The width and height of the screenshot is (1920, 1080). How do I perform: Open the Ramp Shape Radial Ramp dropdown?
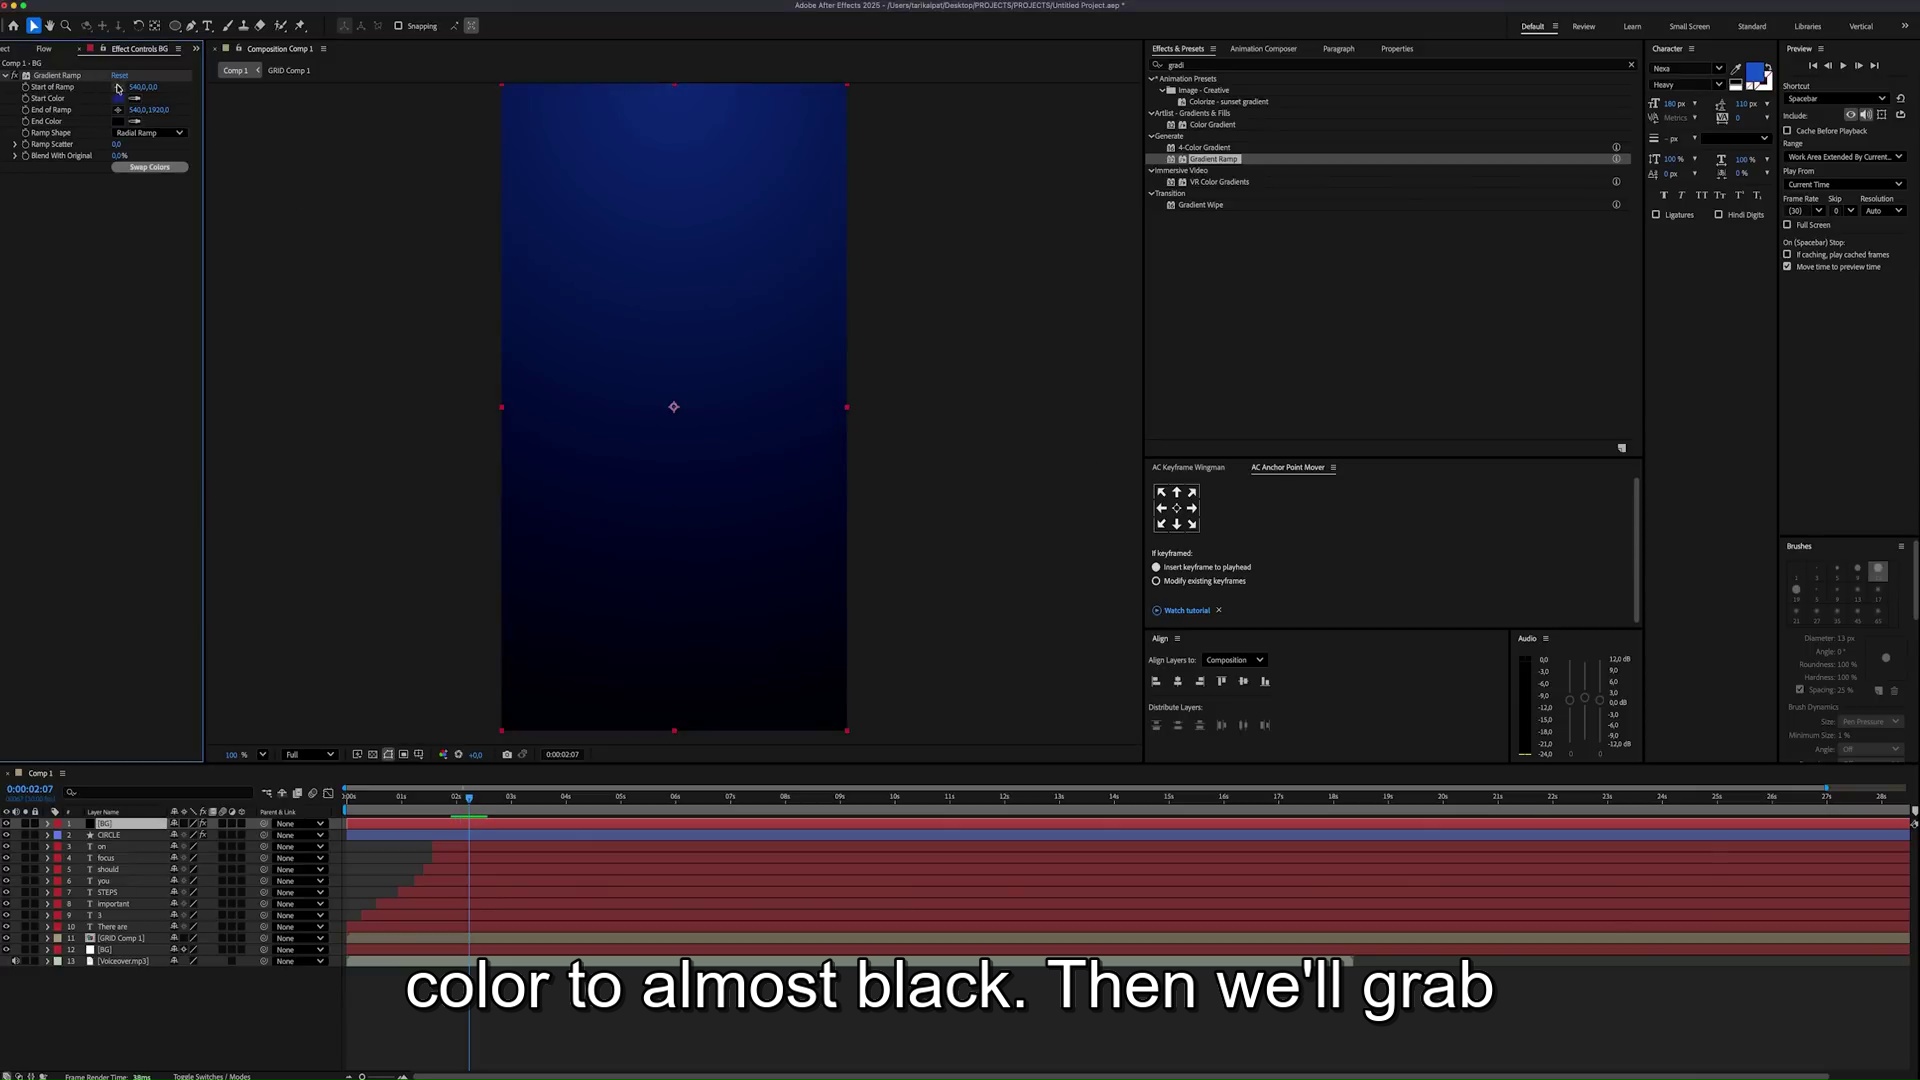click(150, 133)
